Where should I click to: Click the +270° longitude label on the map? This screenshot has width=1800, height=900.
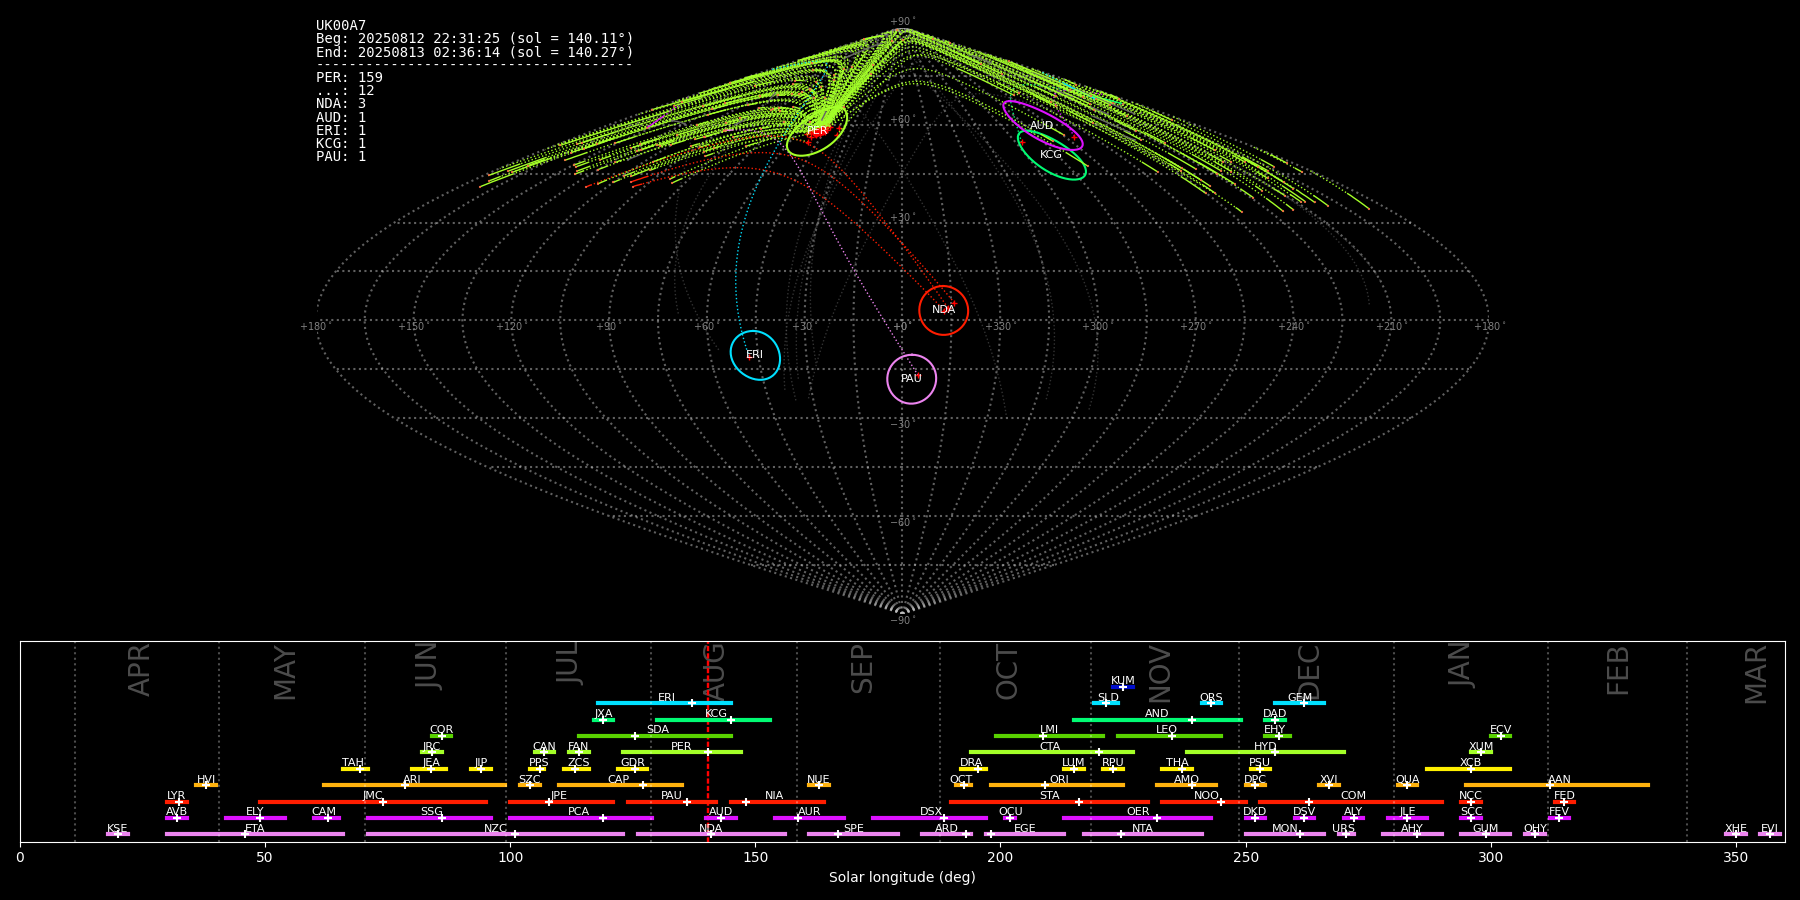tap(1193, 327)
